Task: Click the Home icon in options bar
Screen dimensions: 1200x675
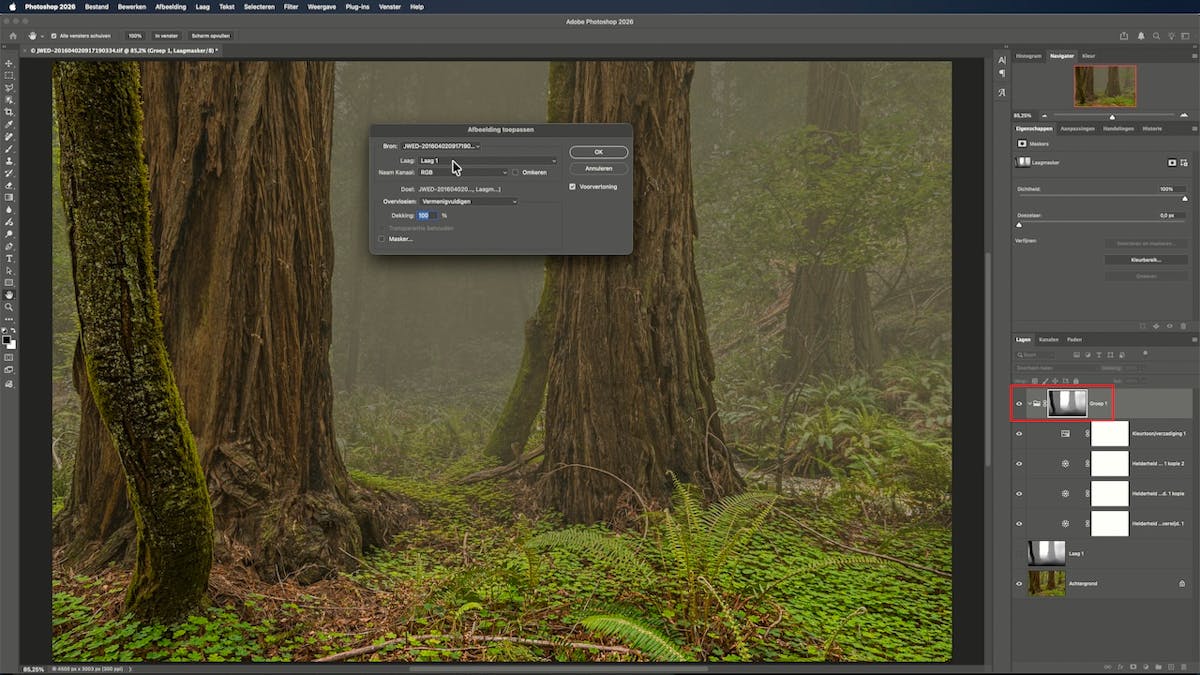Action: [13, 36]
